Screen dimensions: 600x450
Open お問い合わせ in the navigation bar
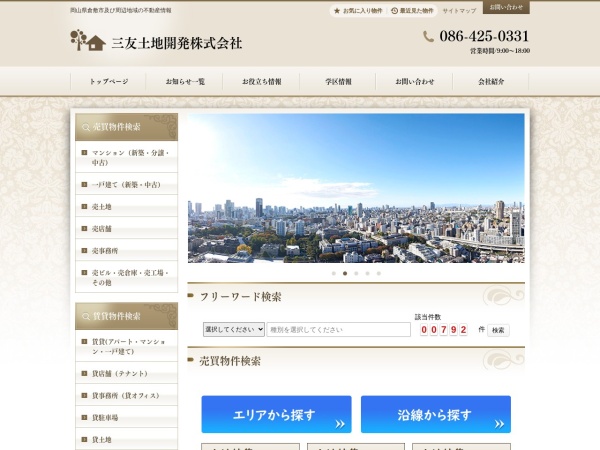click(x=414, y=82)
